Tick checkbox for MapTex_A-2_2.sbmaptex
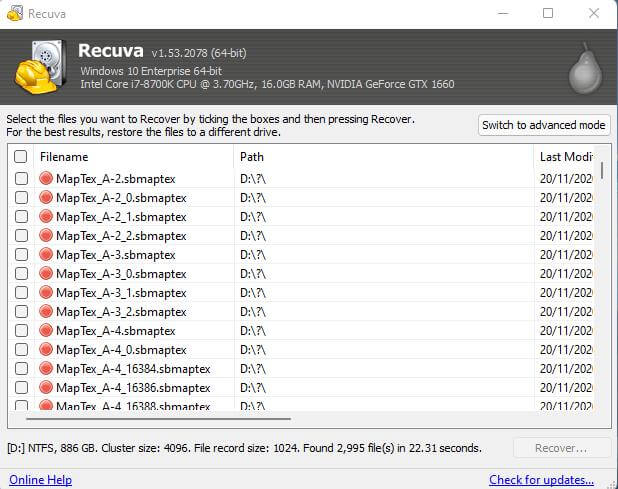Screen dimensions: 618x489 pos(21,235)
